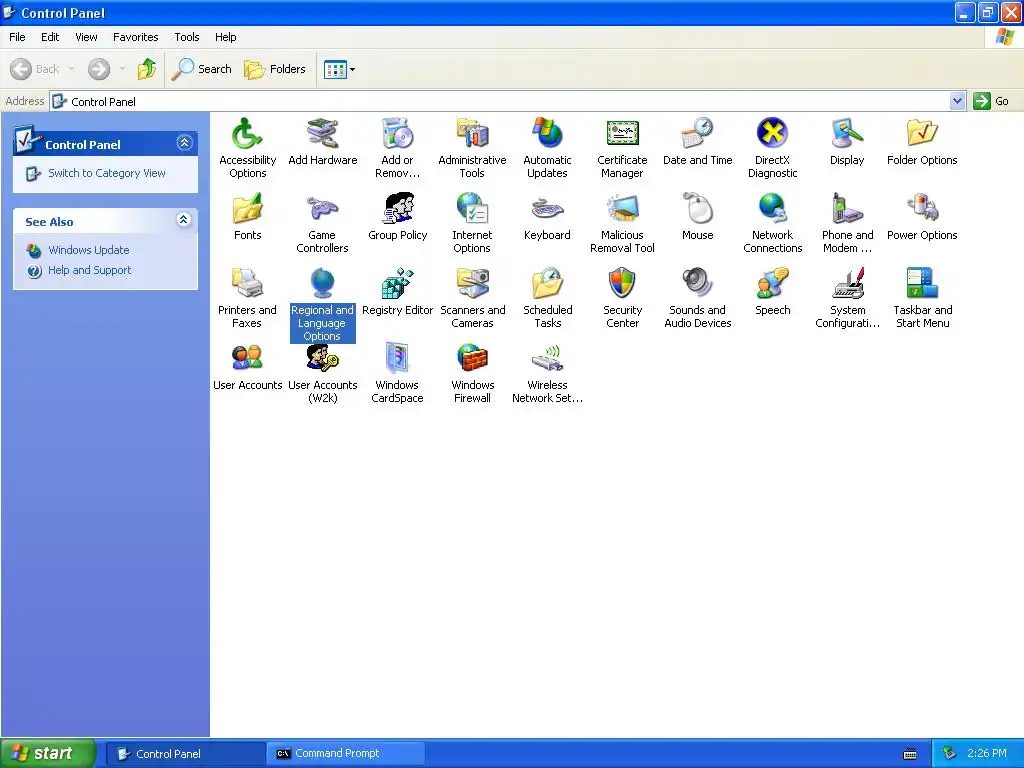Open Power Options icon
The height and width of the screenshot is (768, 1024).
click(x=922, y=217)
